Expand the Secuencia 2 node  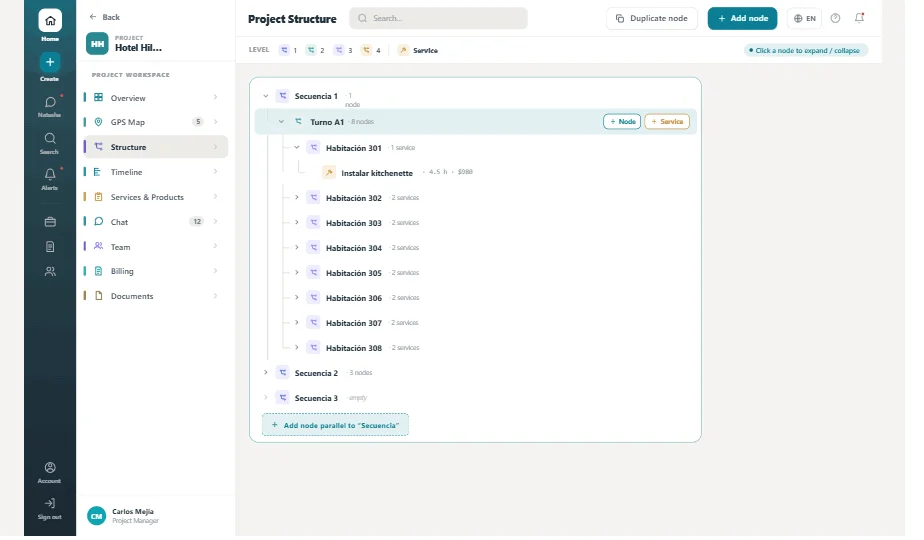click(x=266, y=373)
